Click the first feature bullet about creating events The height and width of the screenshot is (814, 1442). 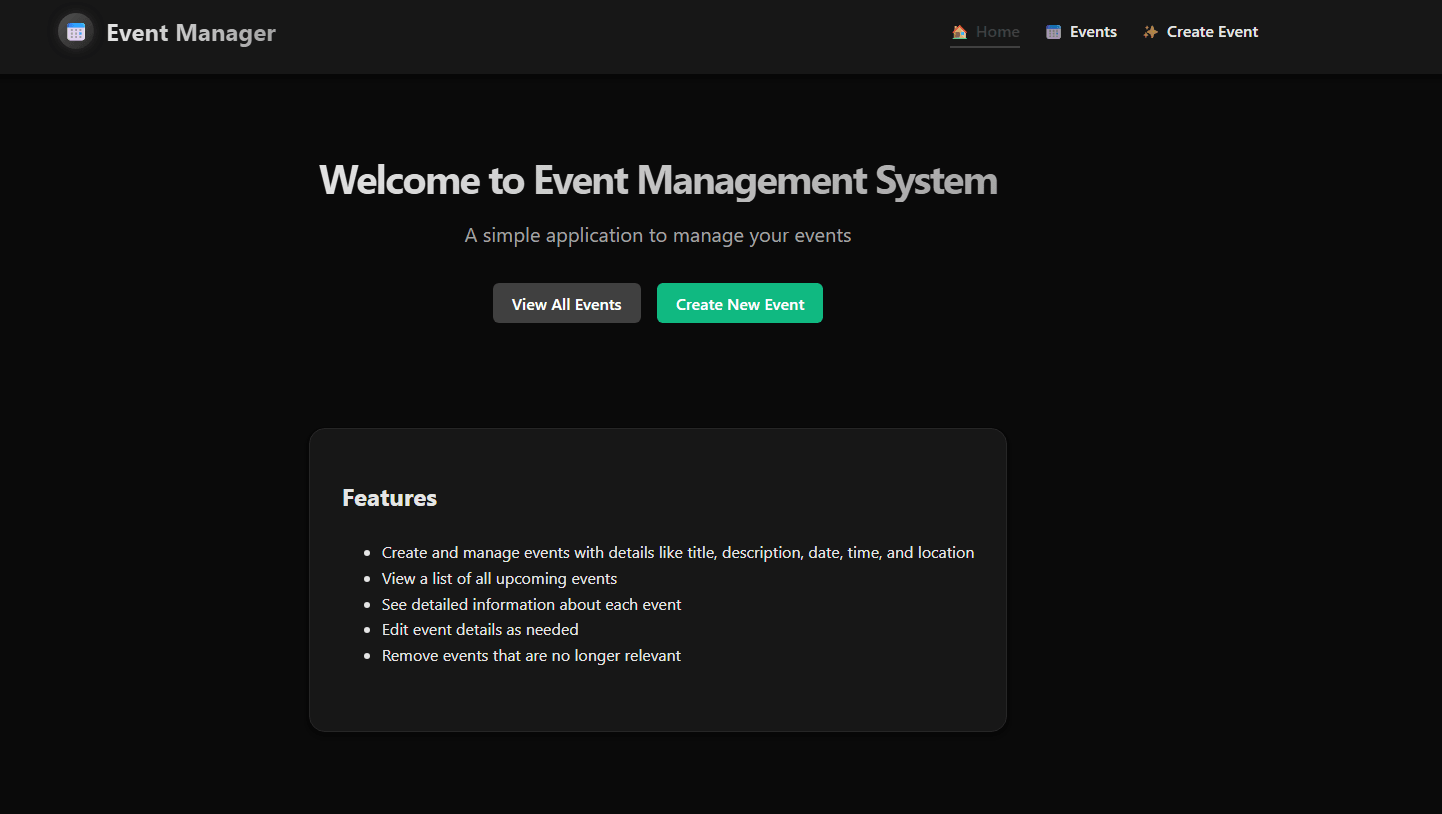pos(677,552)
